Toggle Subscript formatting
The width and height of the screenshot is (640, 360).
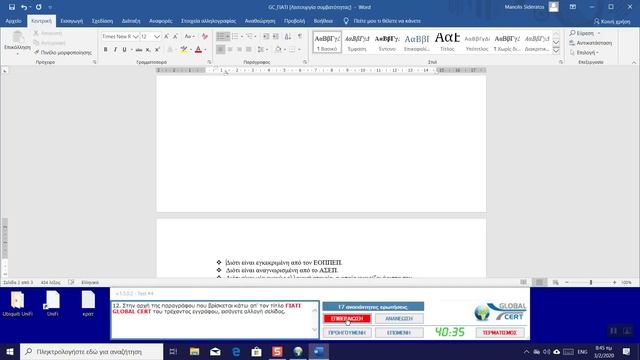click(148, 49)
